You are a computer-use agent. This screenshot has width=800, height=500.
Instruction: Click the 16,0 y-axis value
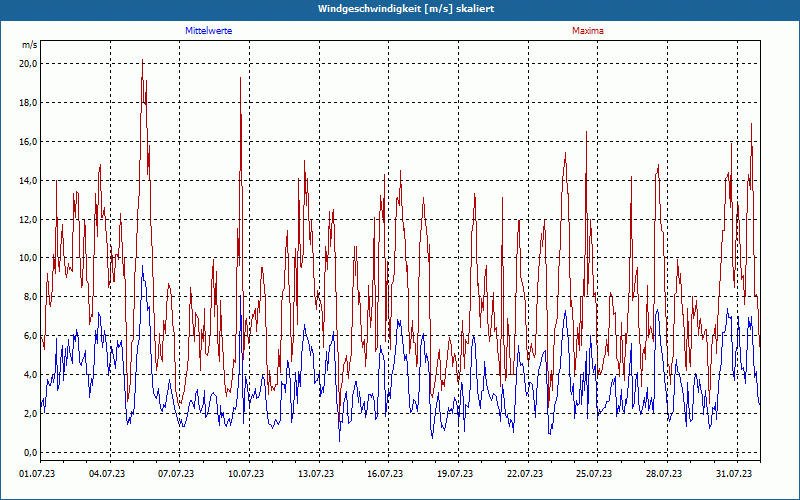pos(29,141)
